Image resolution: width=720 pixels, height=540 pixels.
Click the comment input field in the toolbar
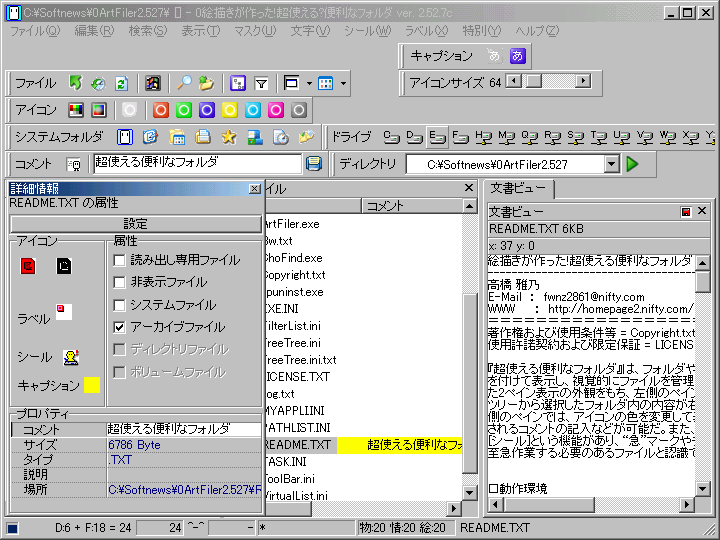pyautogui.click(x=197, y=163)
